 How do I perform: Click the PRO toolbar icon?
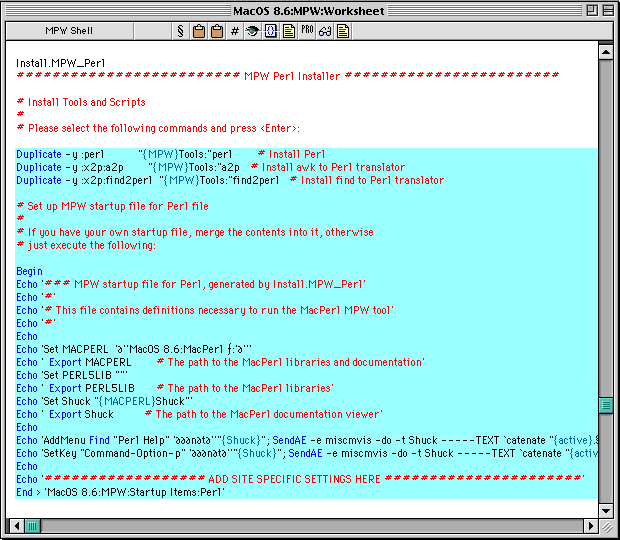click(307, 30)
